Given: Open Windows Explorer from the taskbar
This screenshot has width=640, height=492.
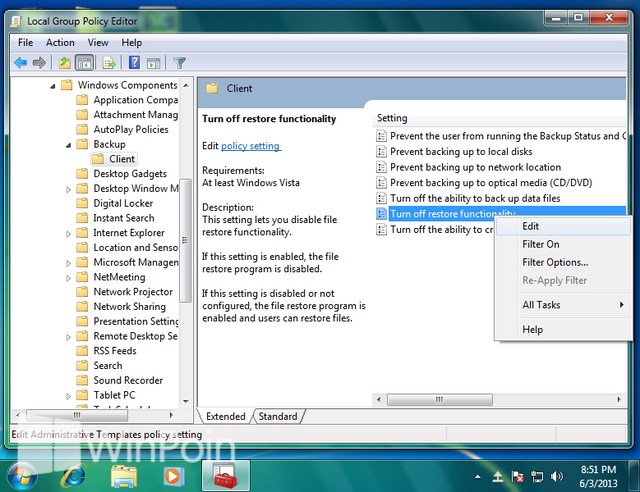Looking at the screenshot, I should pos(124,476).
